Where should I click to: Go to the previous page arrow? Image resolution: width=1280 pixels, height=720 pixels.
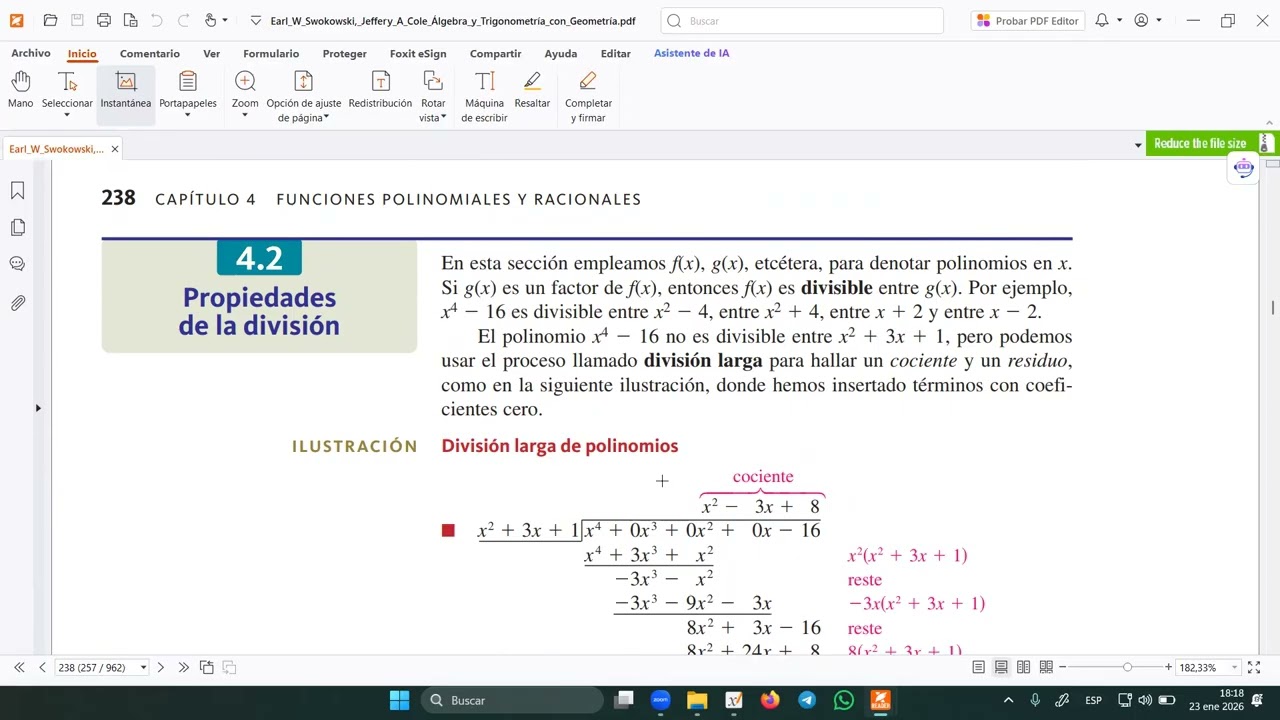[x=42, y=667]
